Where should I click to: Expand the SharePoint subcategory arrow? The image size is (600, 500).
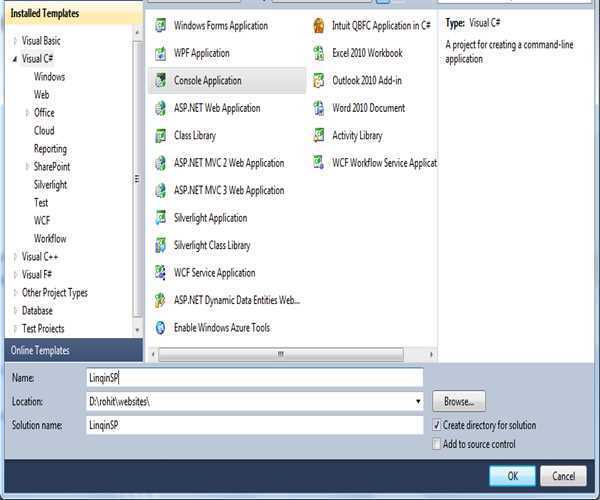(x=27, y=167)
